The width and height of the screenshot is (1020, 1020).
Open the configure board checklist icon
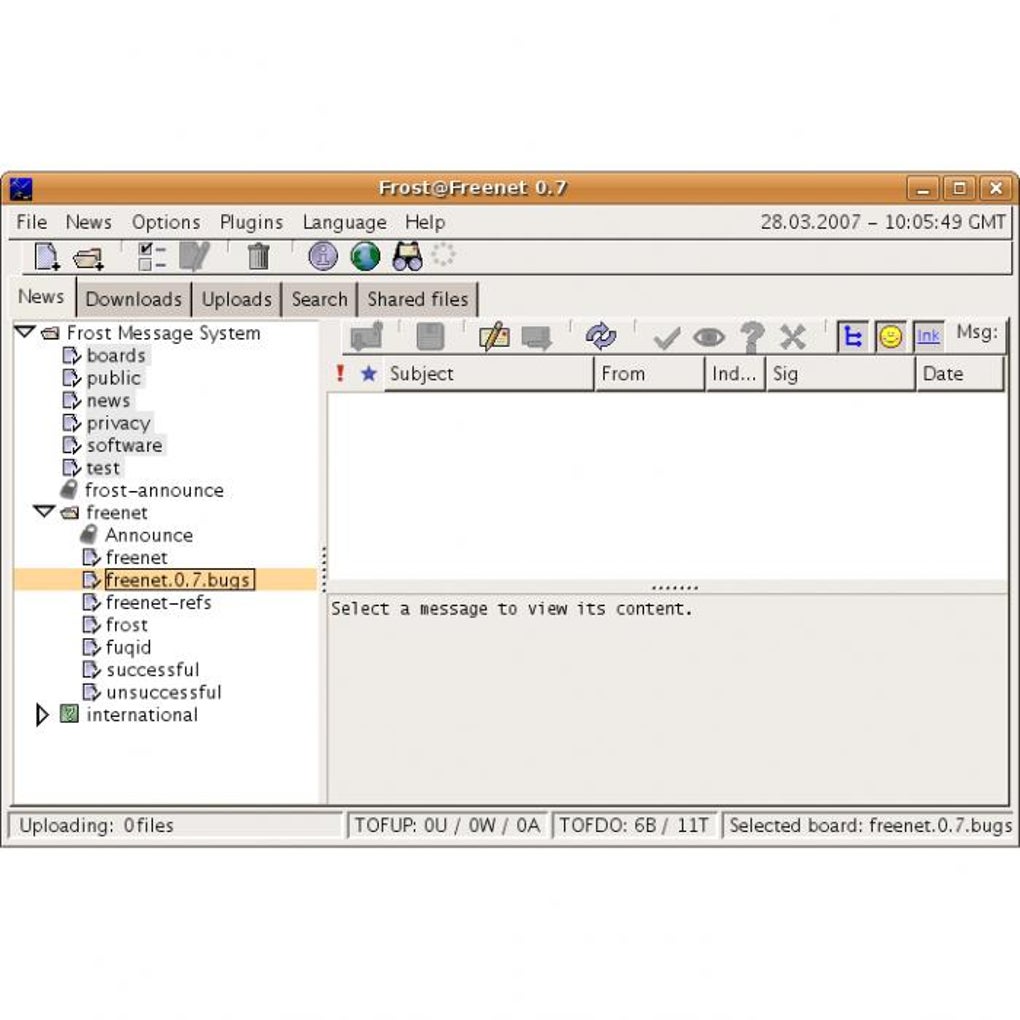[x=152, y=256]
